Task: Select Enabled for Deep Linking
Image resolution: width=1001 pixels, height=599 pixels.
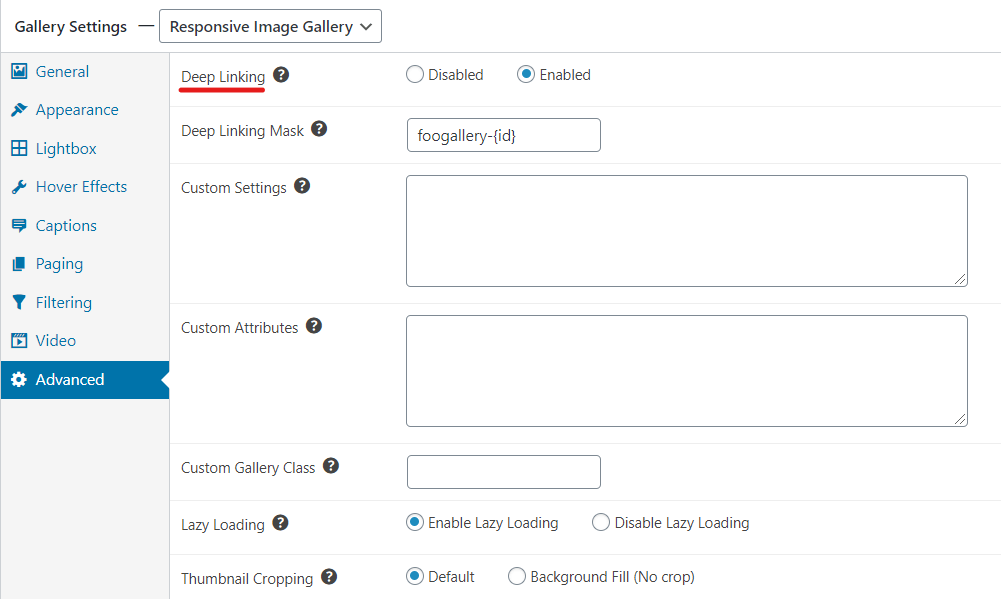Action: tap(526, 75)
